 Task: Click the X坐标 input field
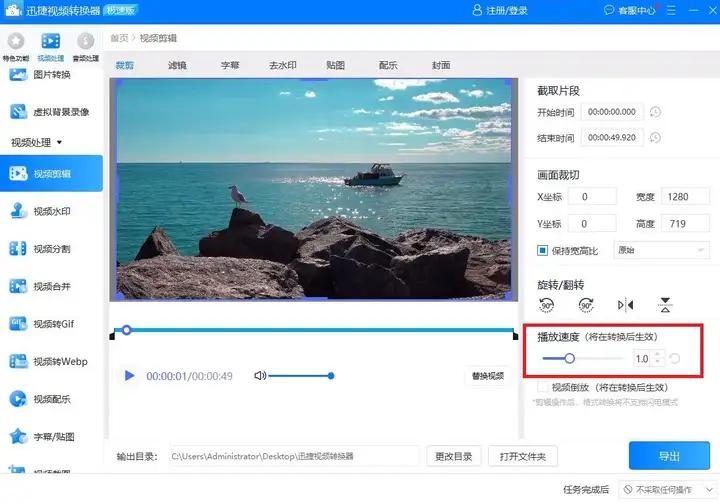pyautogui.click(x=592, y=197)
